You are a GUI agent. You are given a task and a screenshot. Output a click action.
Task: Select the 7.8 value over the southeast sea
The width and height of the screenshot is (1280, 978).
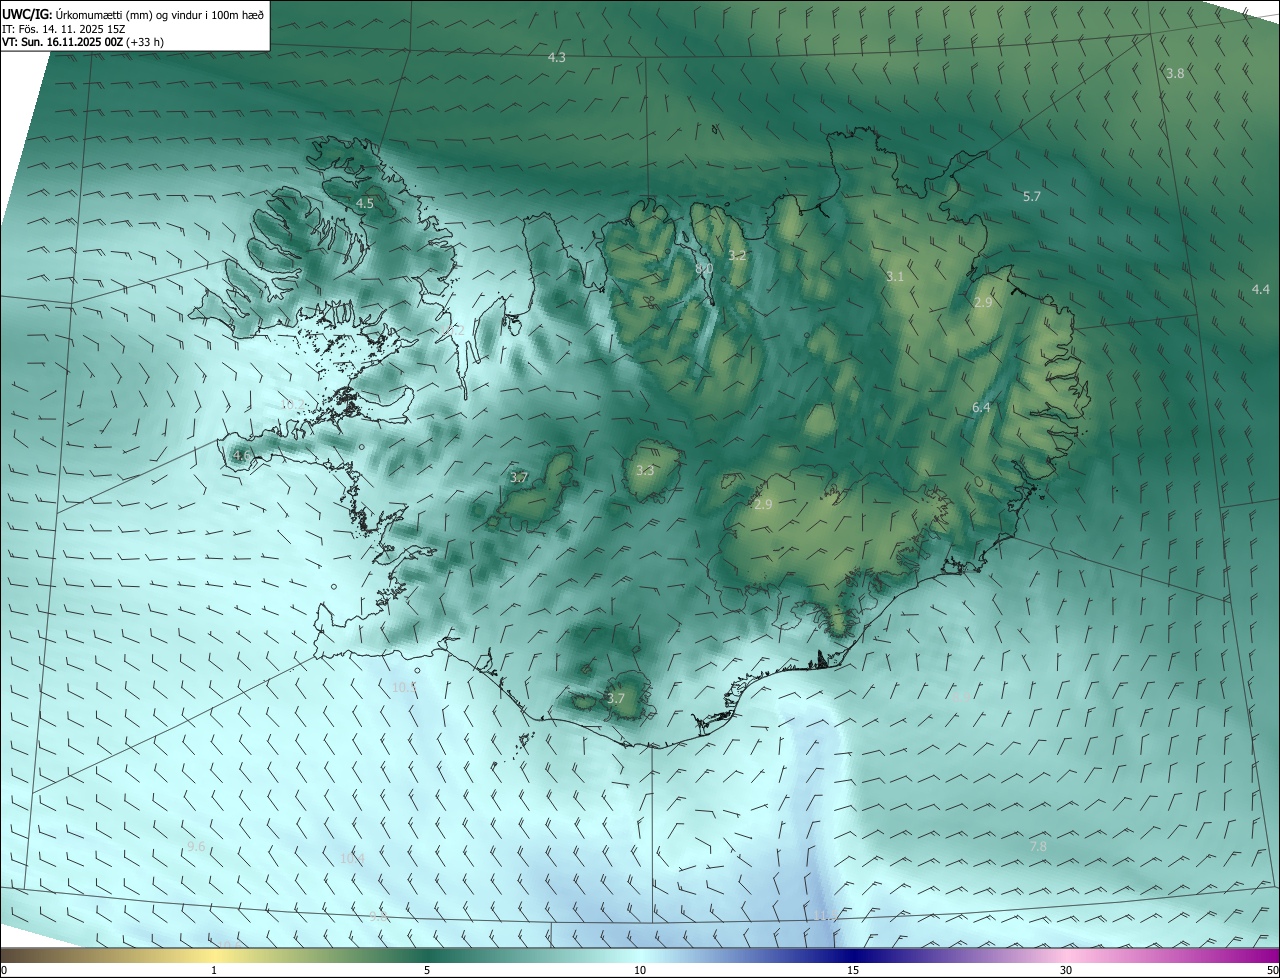pos(1038,847)
